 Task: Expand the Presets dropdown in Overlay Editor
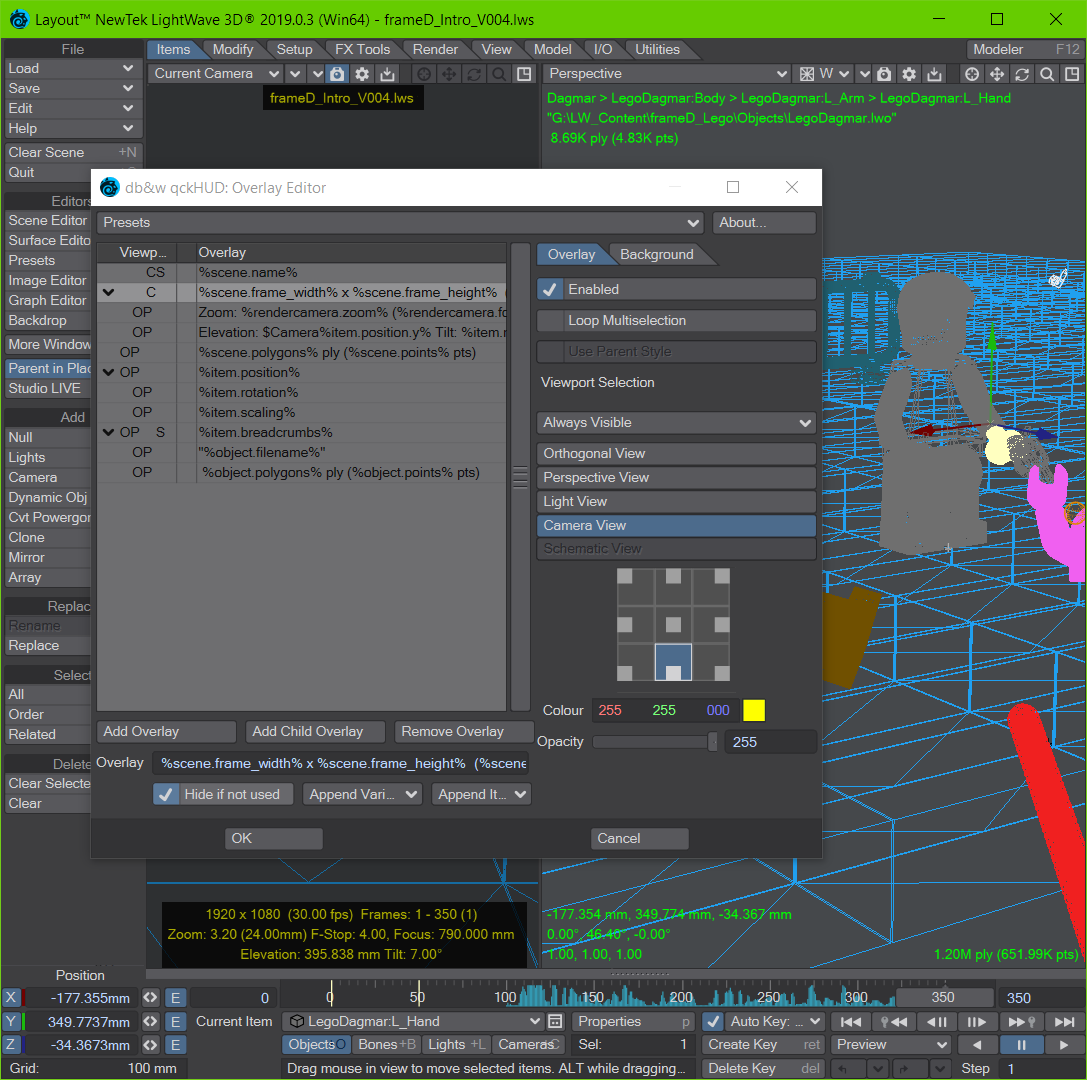[x=400, y=223]
